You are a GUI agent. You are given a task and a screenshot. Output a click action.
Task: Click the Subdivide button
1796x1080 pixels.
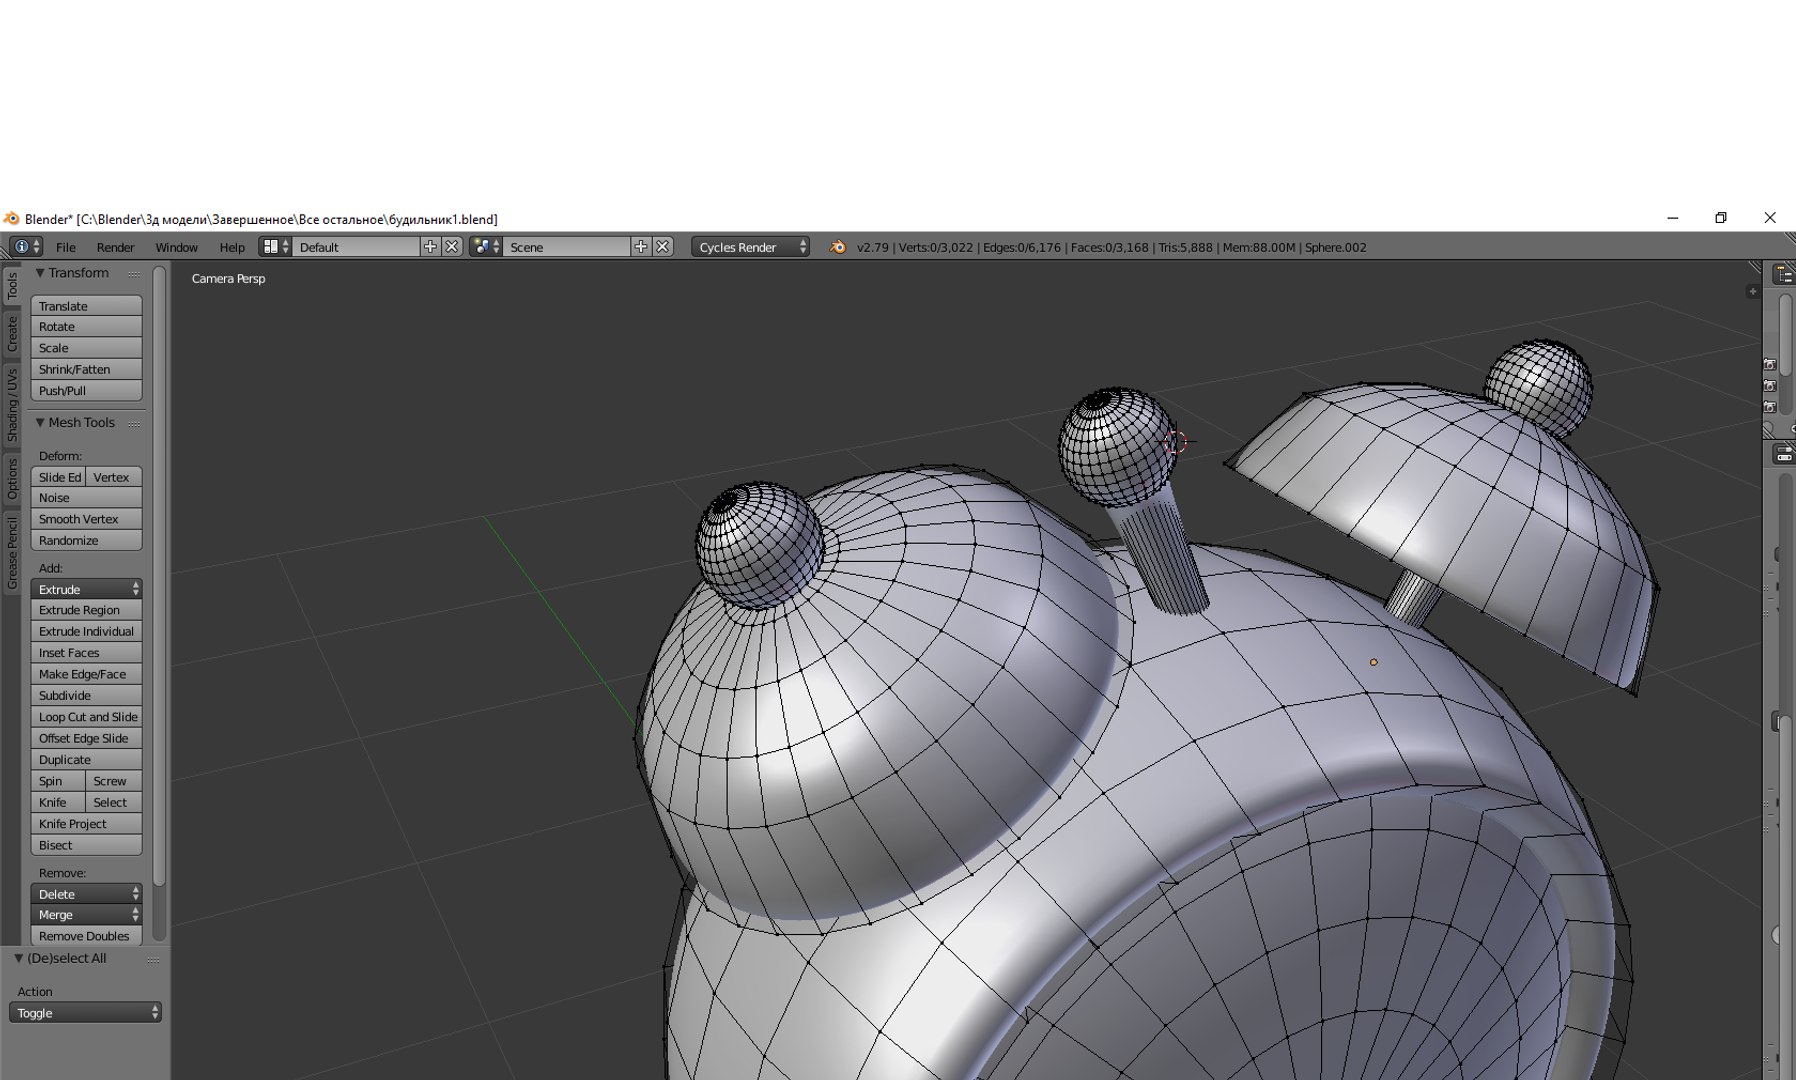pyautogui.click(x=86, y=696)
